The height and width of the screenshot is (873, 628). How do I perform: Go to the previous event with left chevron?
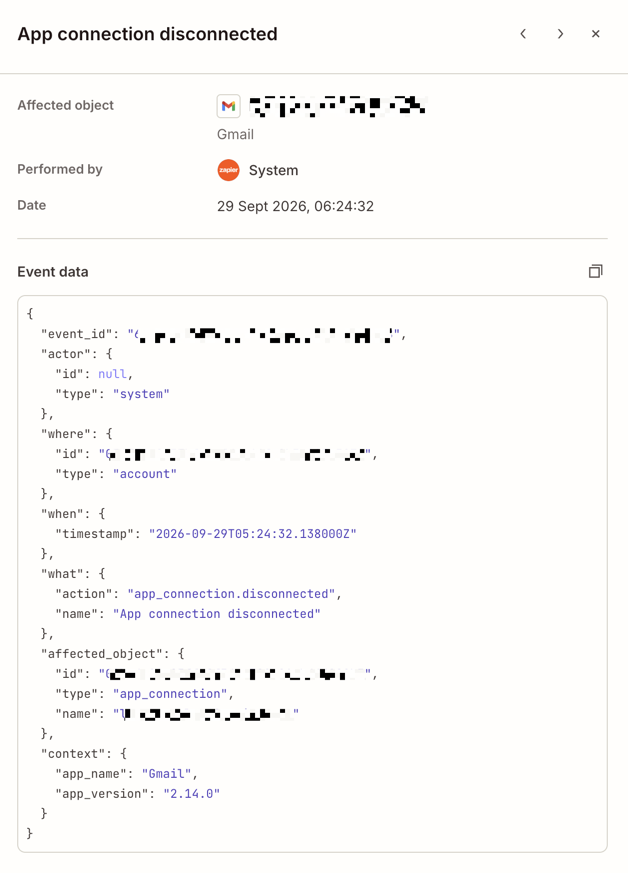[x=523, y=34]
